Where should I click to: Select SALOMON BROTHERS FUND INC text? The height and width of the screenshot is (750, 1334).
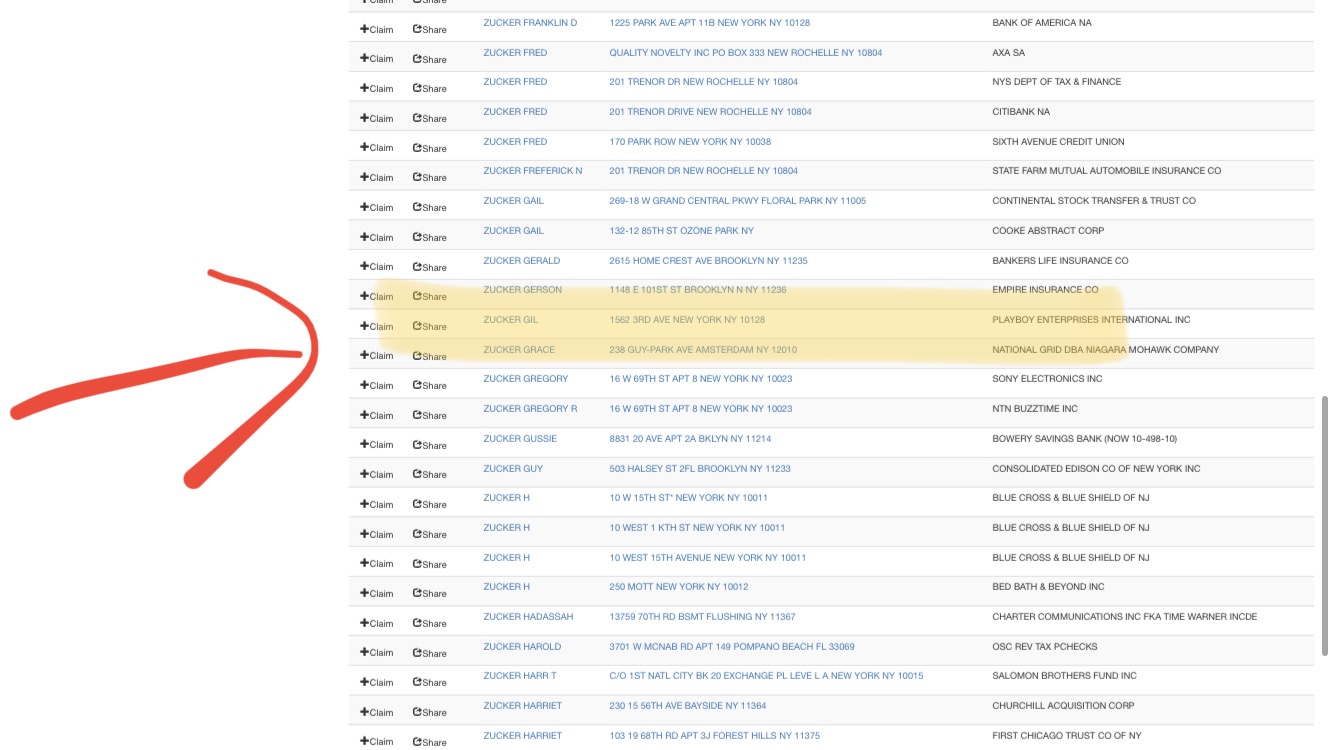pos(1064,676)
